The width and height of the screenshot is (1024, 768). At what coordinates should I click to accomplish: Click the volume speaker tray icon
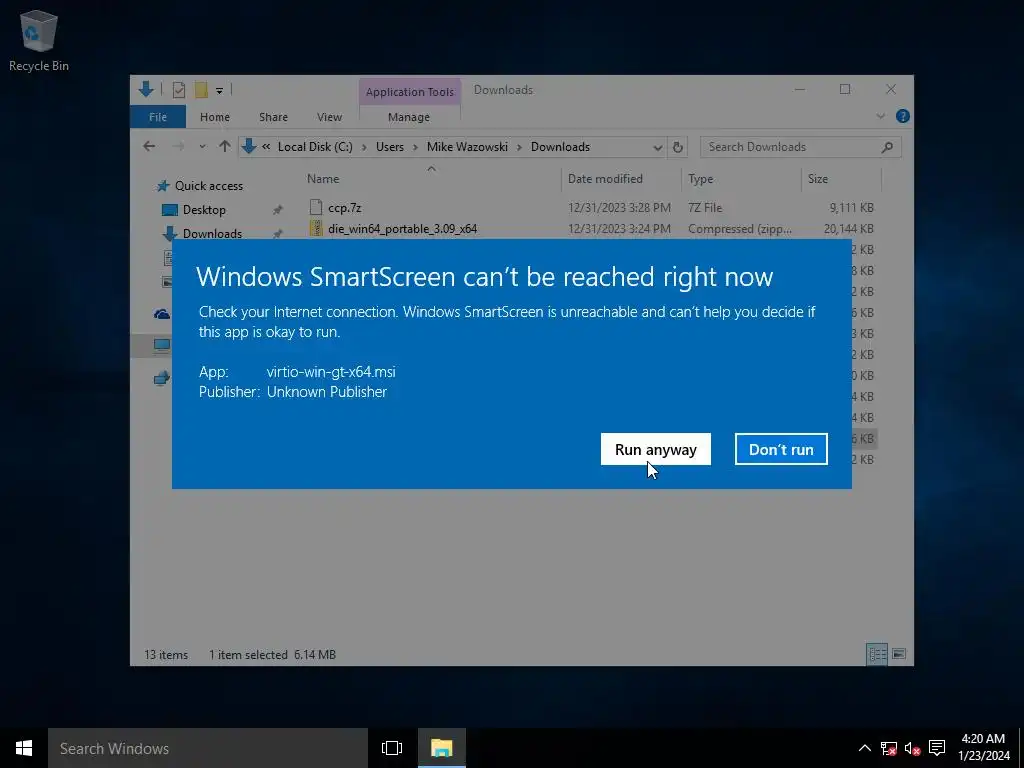click(912, 748)
